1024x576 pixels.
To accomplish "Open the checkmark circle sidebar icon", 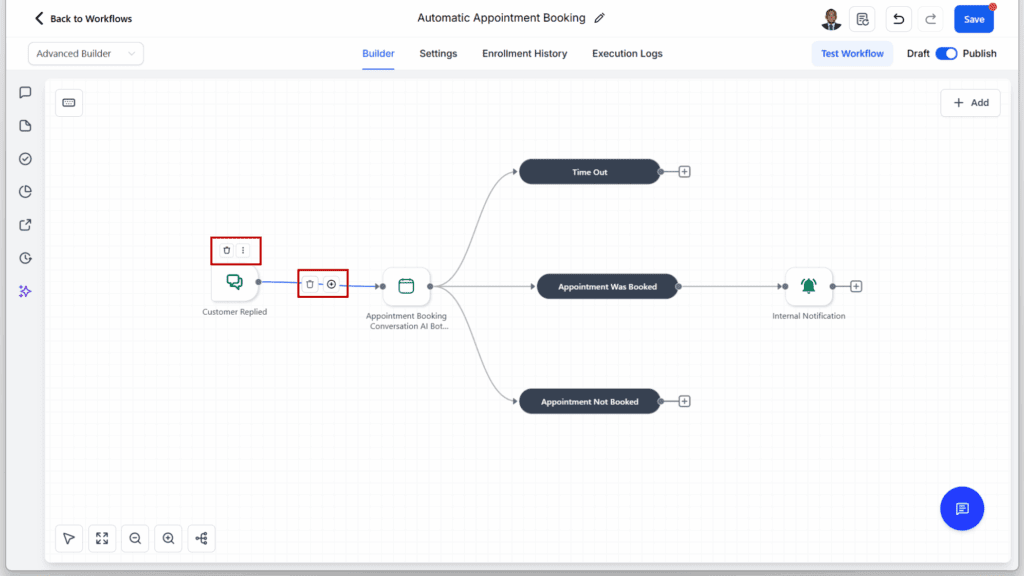I will tap(25, 159).
